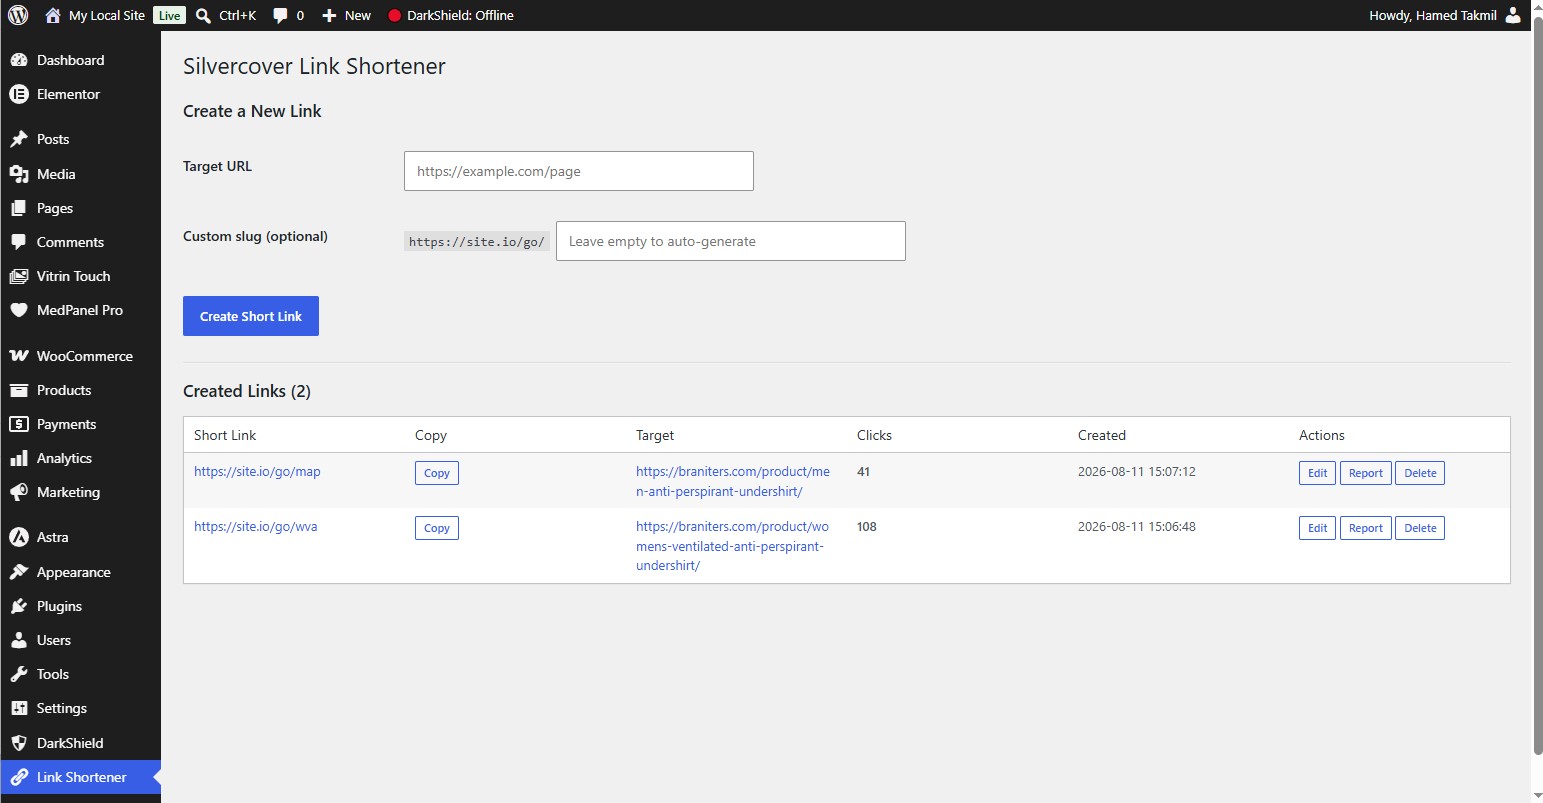
Task: Open the womens-ventilated-anti-perspirant target URL
Action: 733,546
